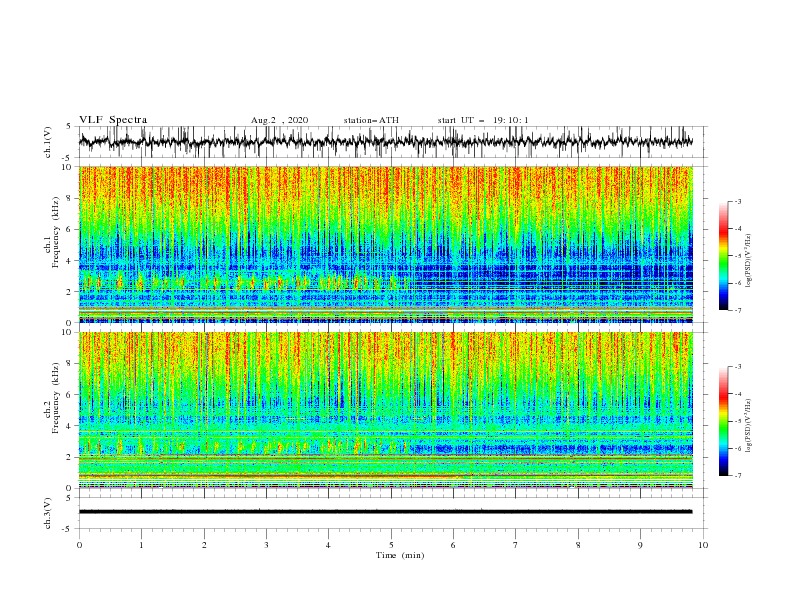Click the "4" tick on the time axis
Viewport: 792px width, 612px height.
[x=328, y=545]
